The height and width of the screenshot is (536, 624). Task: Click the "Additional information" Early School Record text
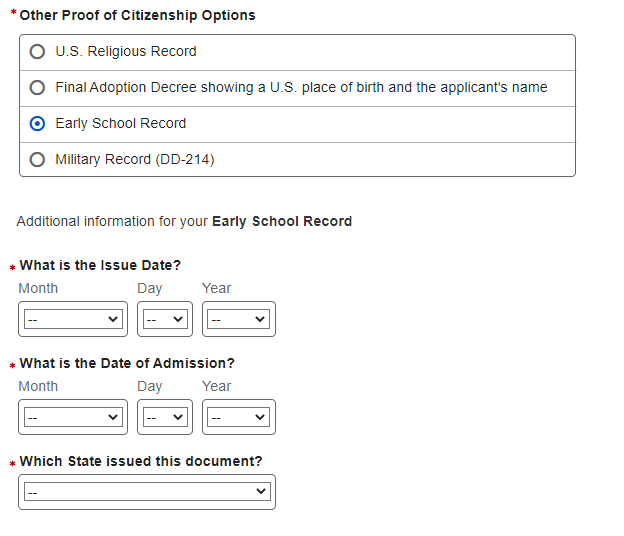184,222
